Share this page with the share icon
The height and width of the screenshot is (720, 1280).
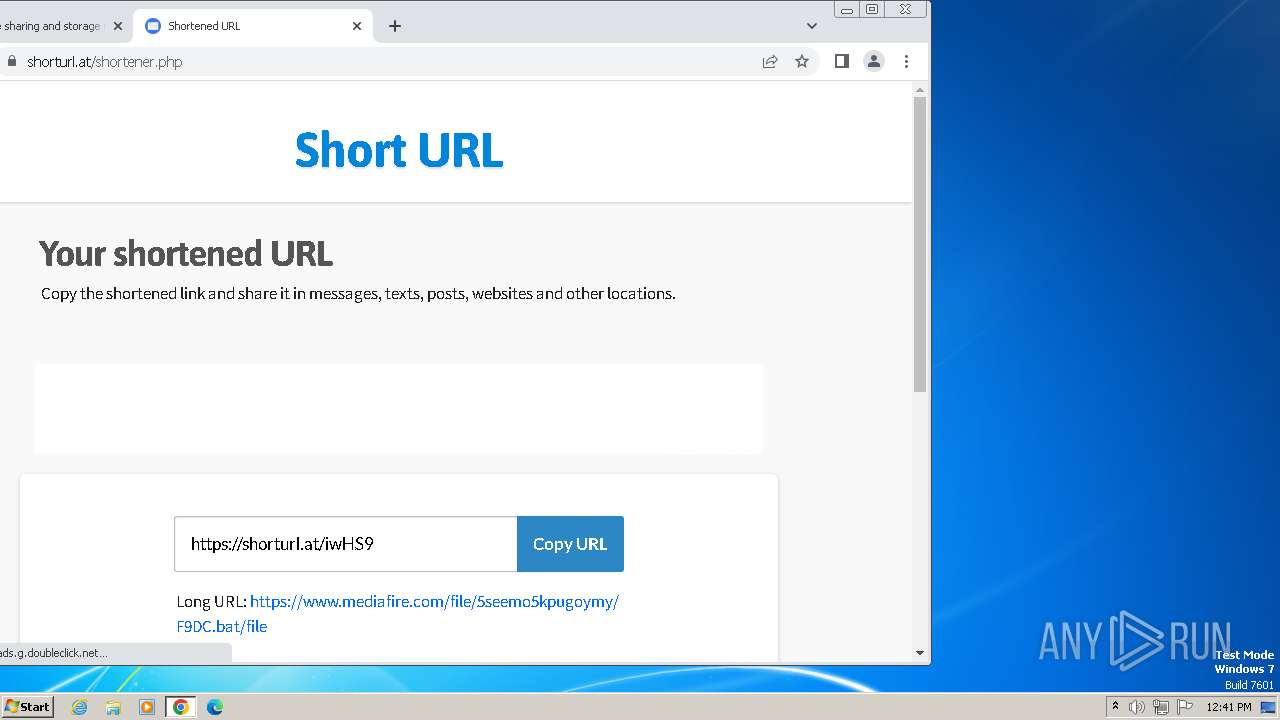[770, 61]
